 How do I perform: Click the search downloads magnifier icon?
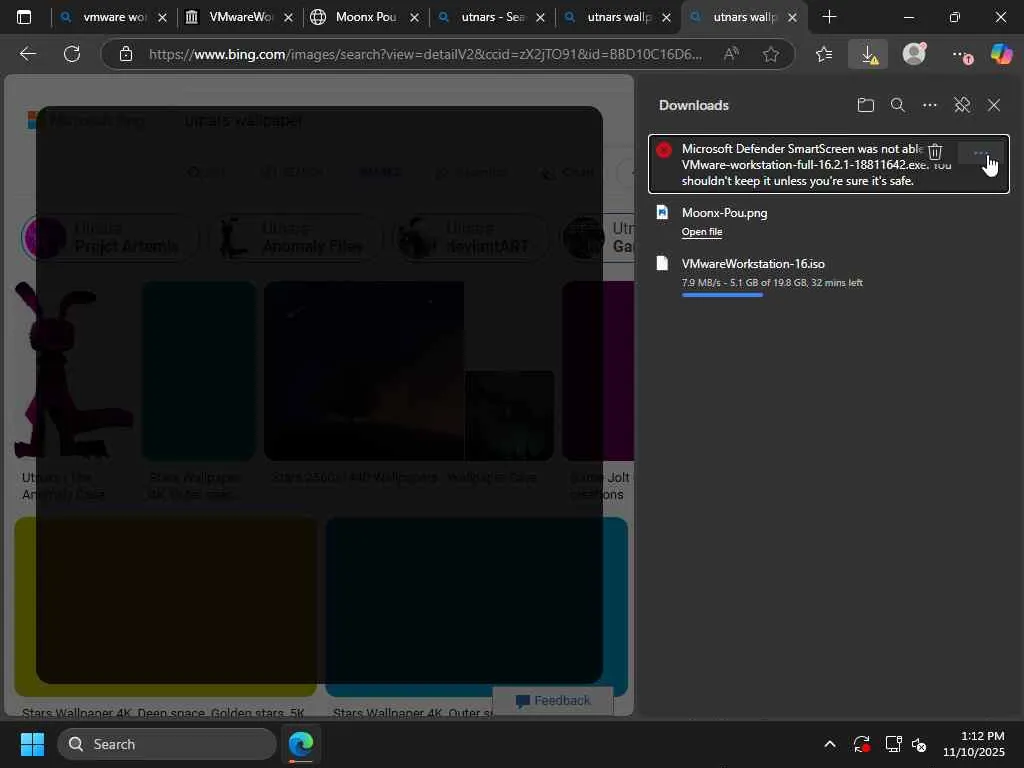(x=898, y=105)
